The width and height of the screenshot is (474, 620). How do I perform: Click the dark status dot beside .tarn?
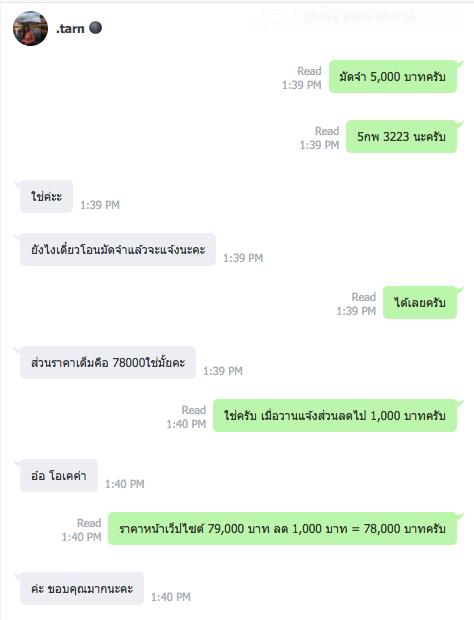pyautogui.click(x=95, y=28)
